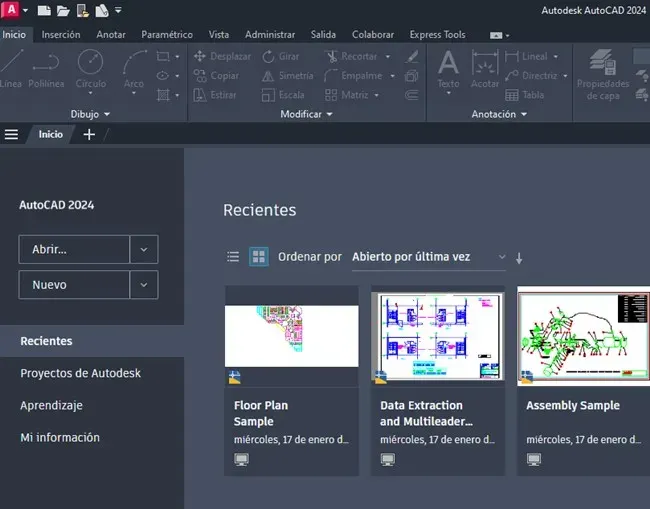
Task: Expand the Modificar panel
Action: click(306, 114)
